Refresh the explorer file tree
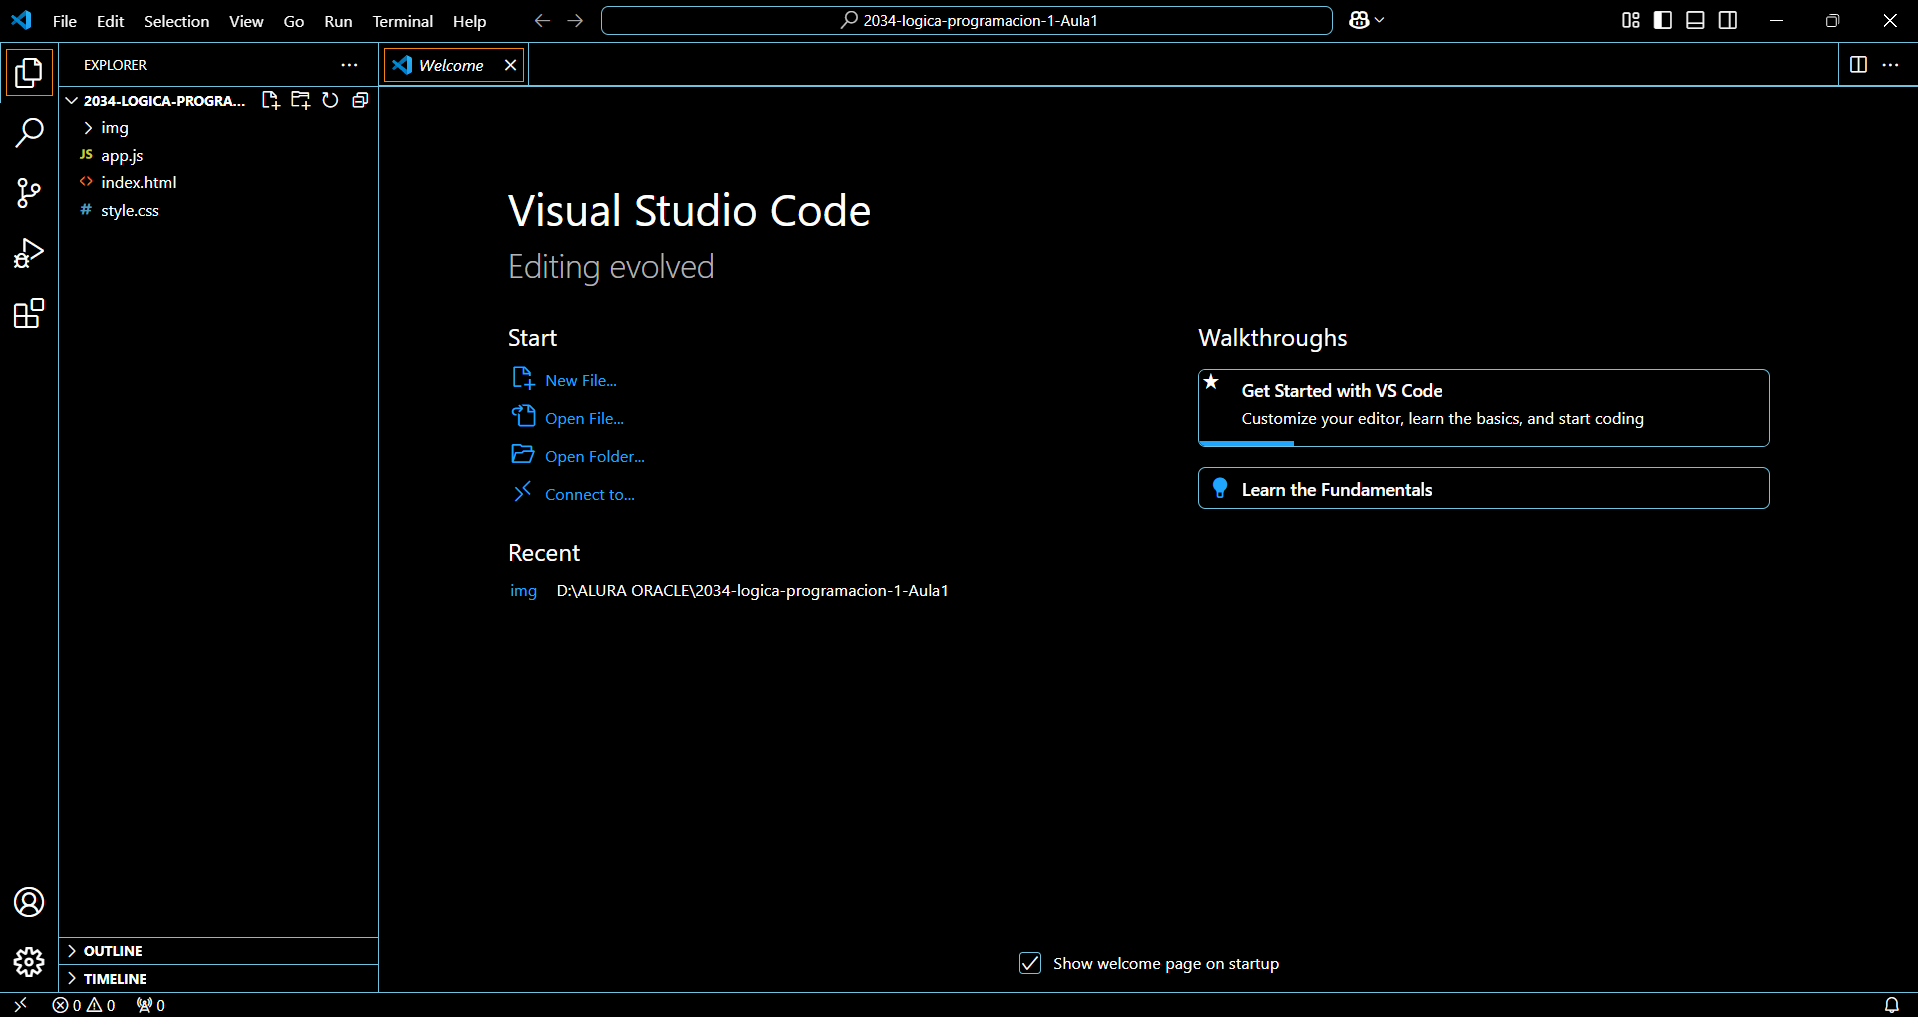The image size is (1918, 1017). tap(330, 100)
